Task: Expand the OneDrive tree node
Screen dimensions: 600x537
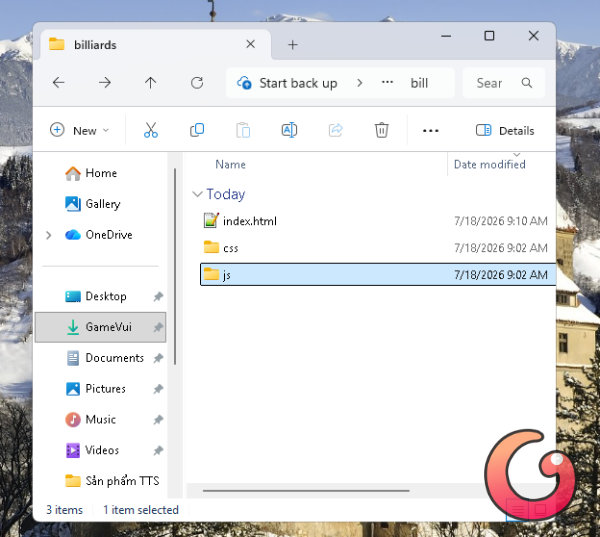Action: [x=49, y=235]
